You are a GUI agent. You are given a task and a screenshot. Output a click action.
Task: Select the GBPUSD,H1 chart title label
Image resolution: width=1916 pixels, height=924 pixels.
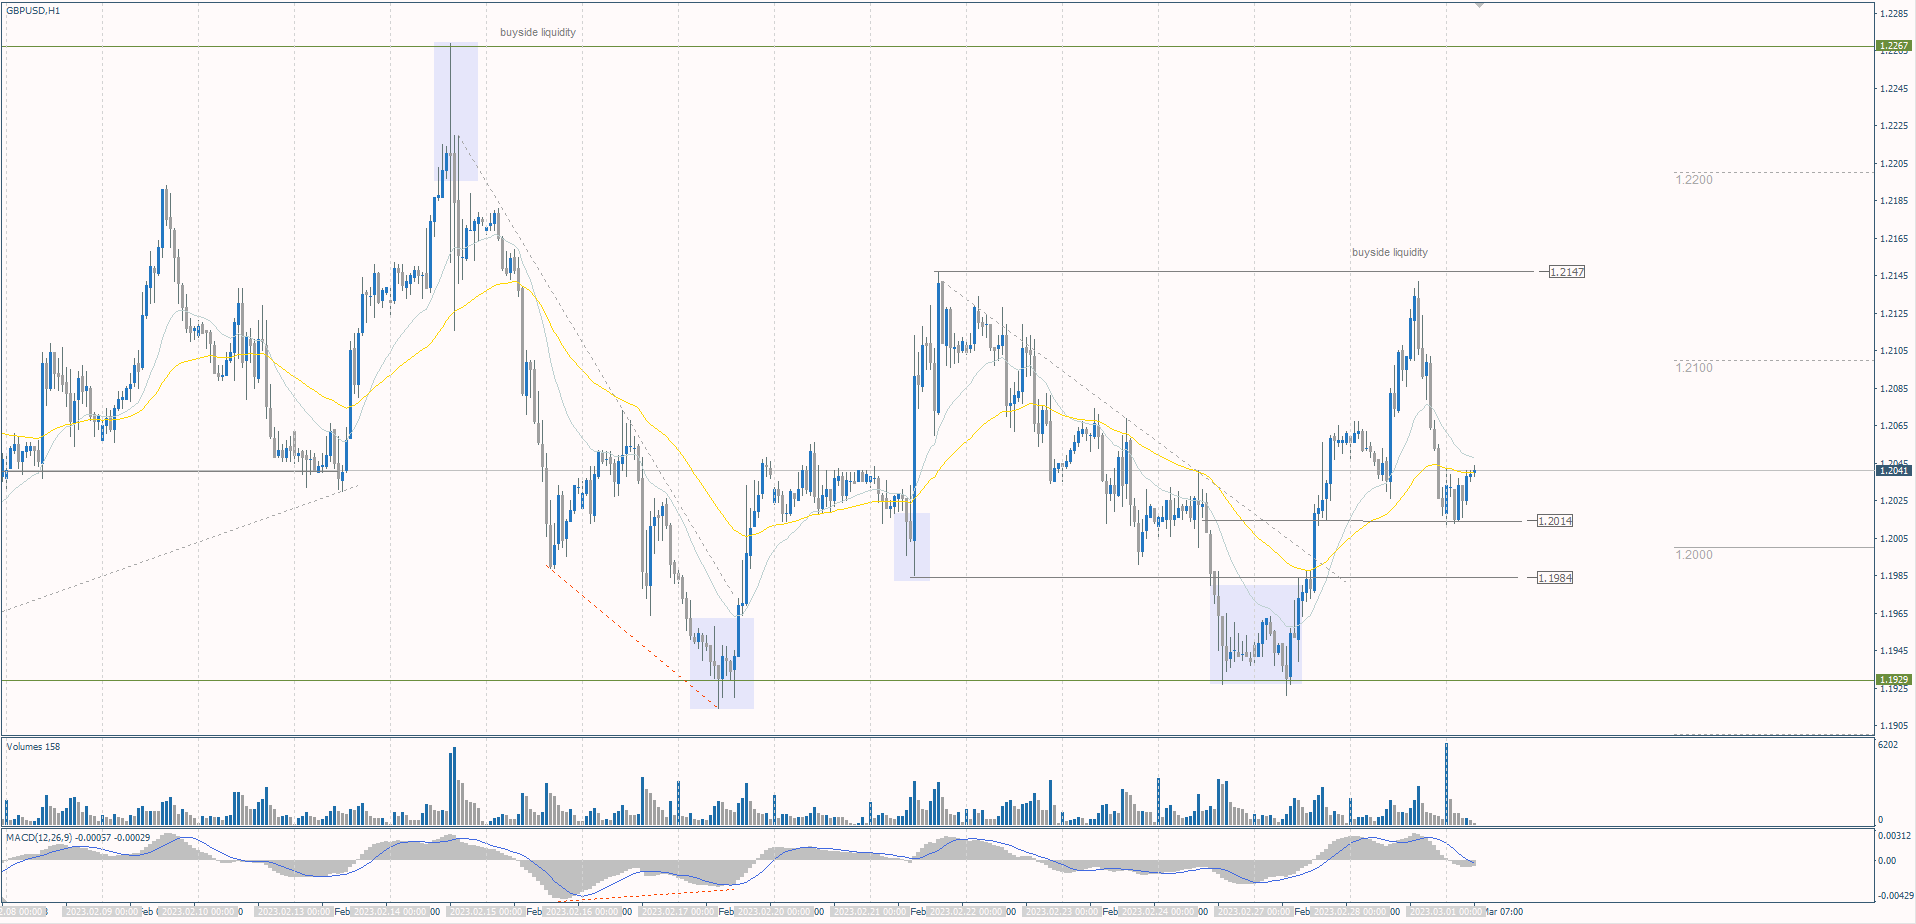pos(33,11)
